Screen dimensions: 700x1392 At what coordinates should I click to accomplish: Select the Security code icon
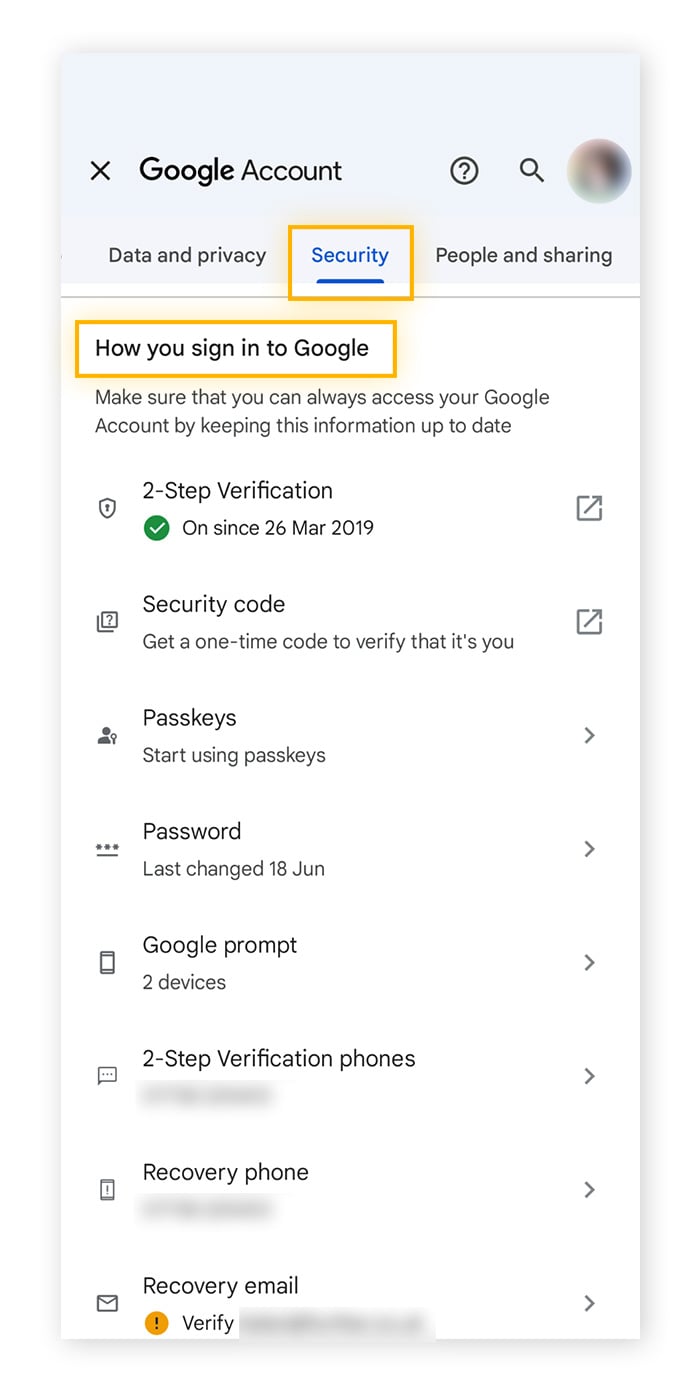[x=107, y=621]
